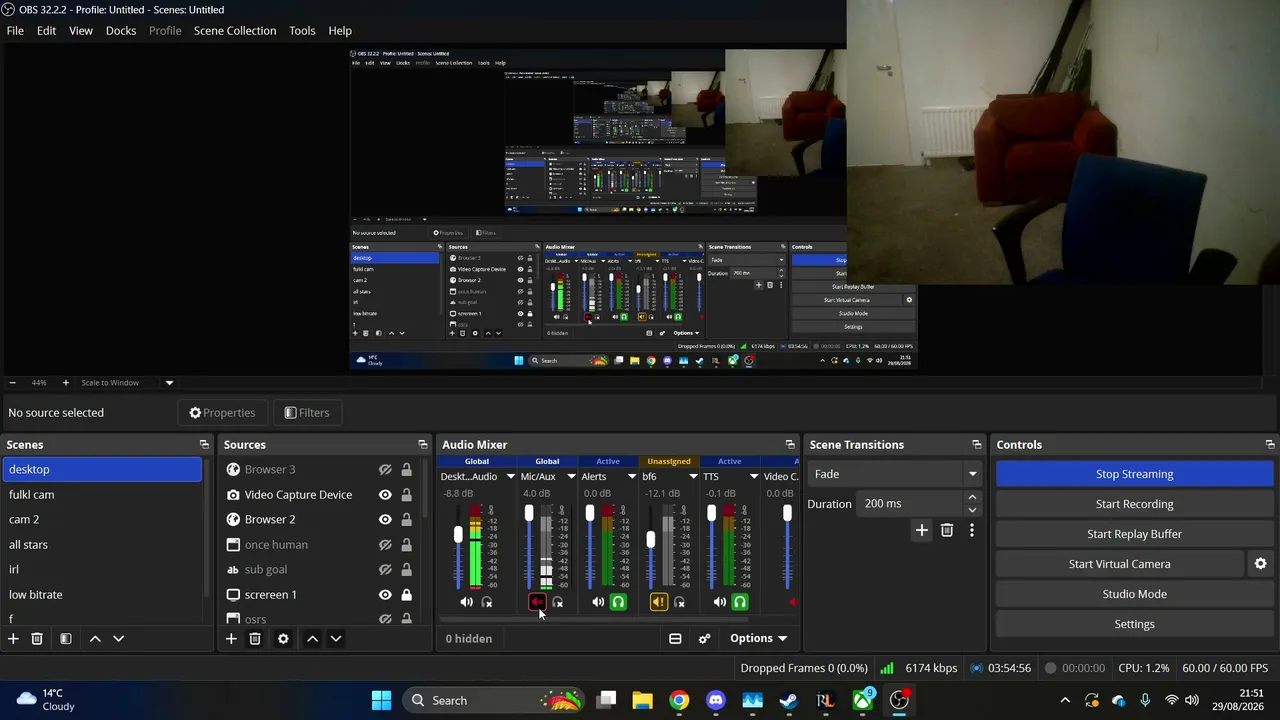
Task: Show the once human source
Action: 385,544
